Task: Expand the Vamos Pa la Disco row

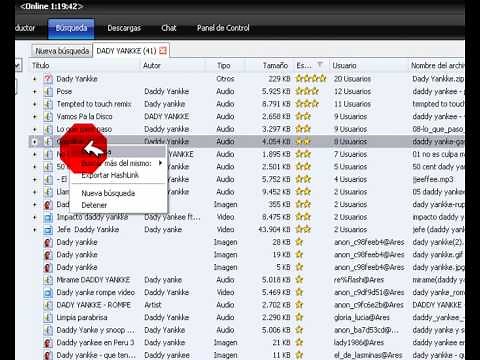Action: point(35,117)
